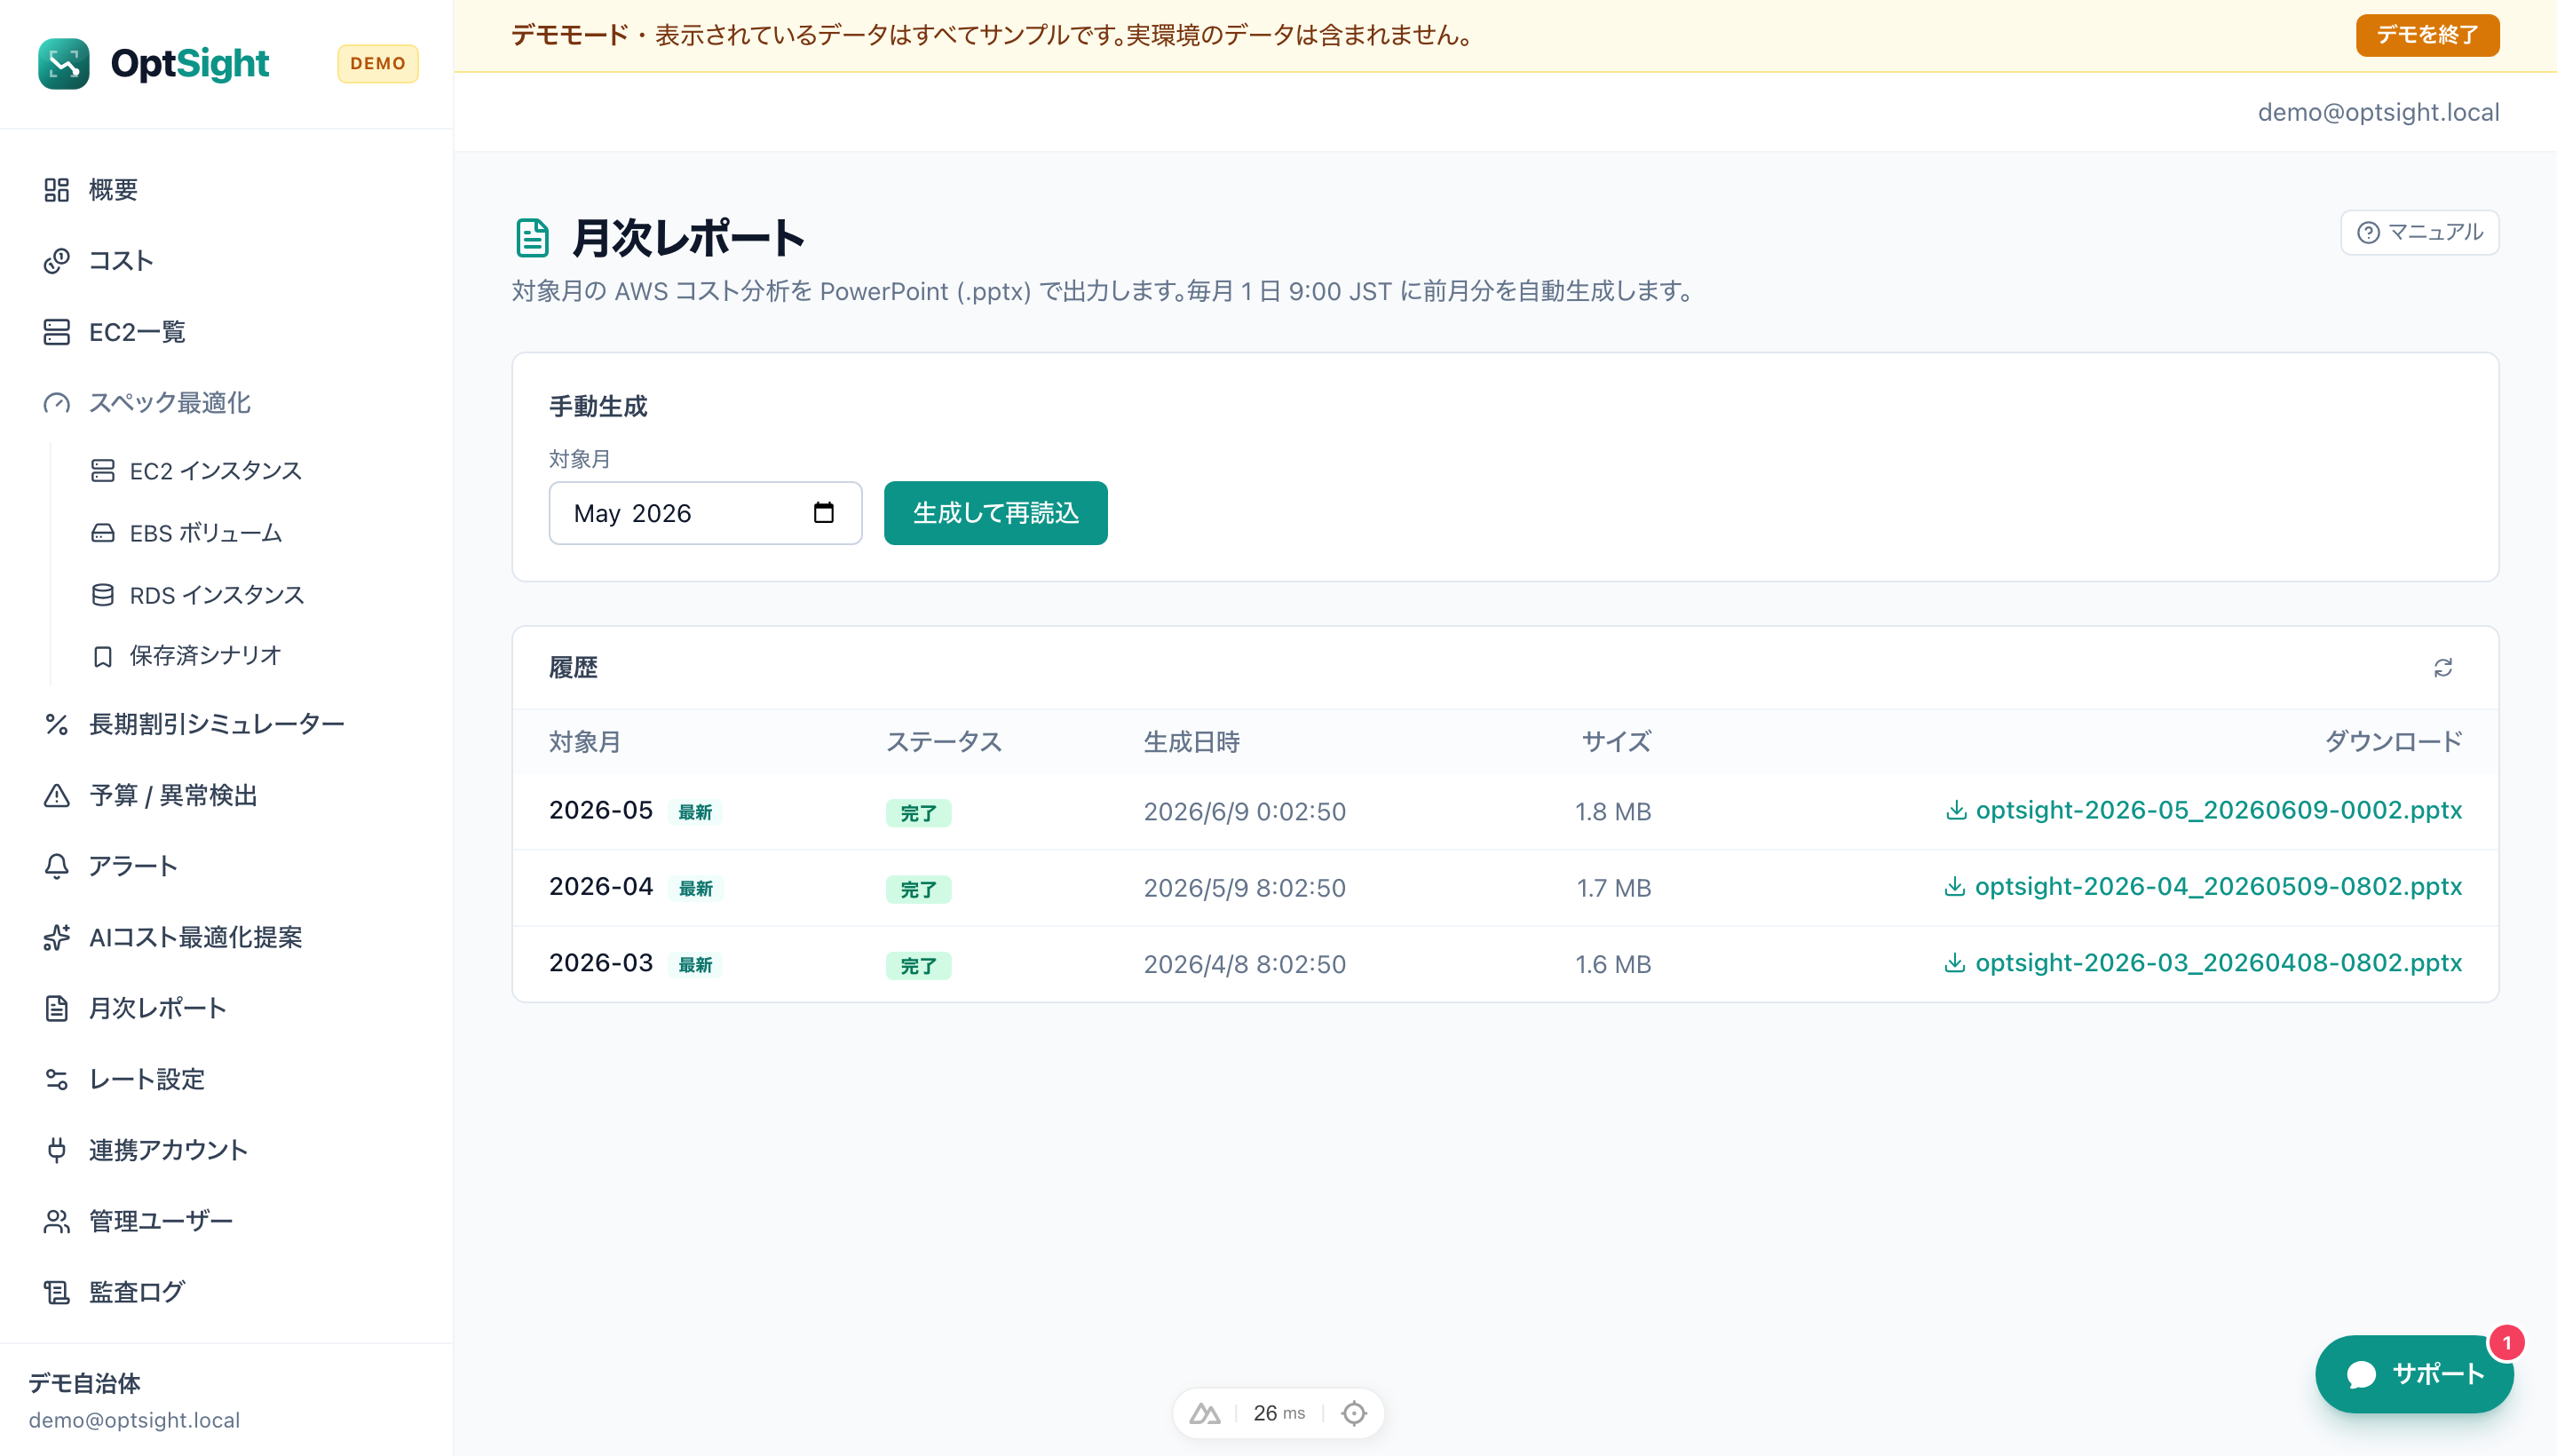Refresh the 履歴 history list
This screenshot has width=2557, height=1456.
[2443, 668]
